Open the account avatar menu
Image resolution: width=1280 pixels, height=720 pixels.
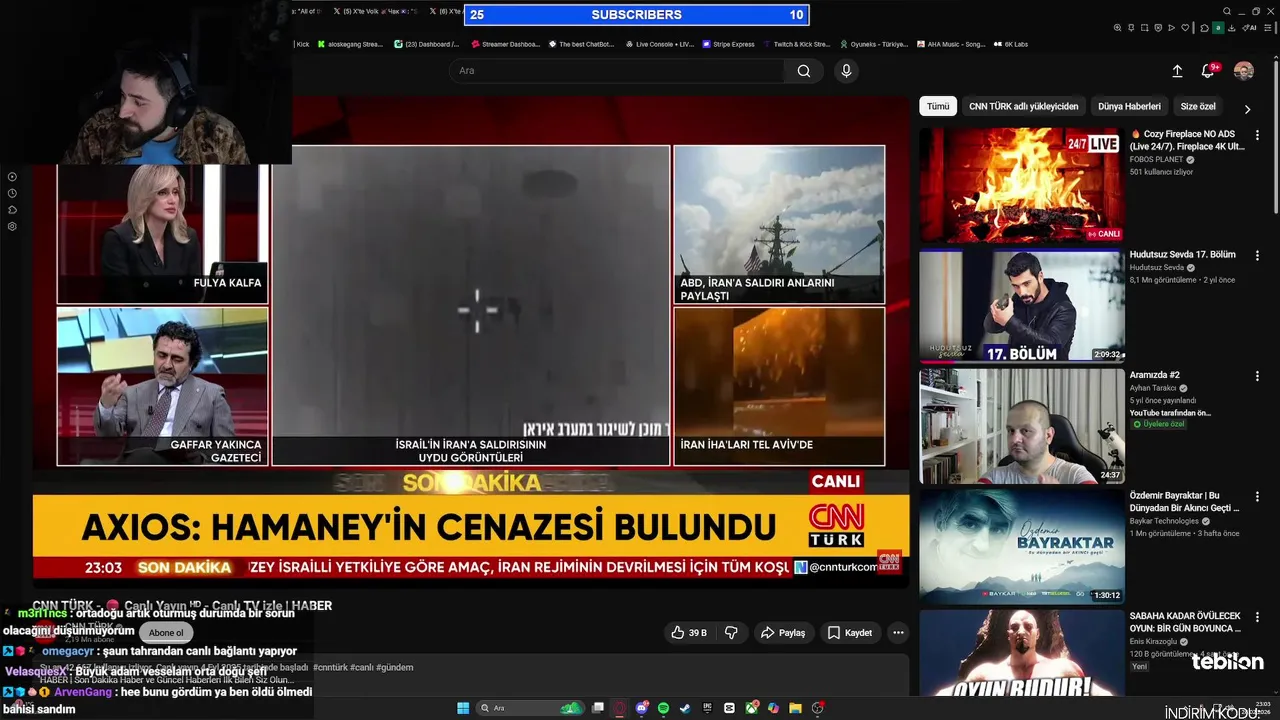coord(1243,71)
